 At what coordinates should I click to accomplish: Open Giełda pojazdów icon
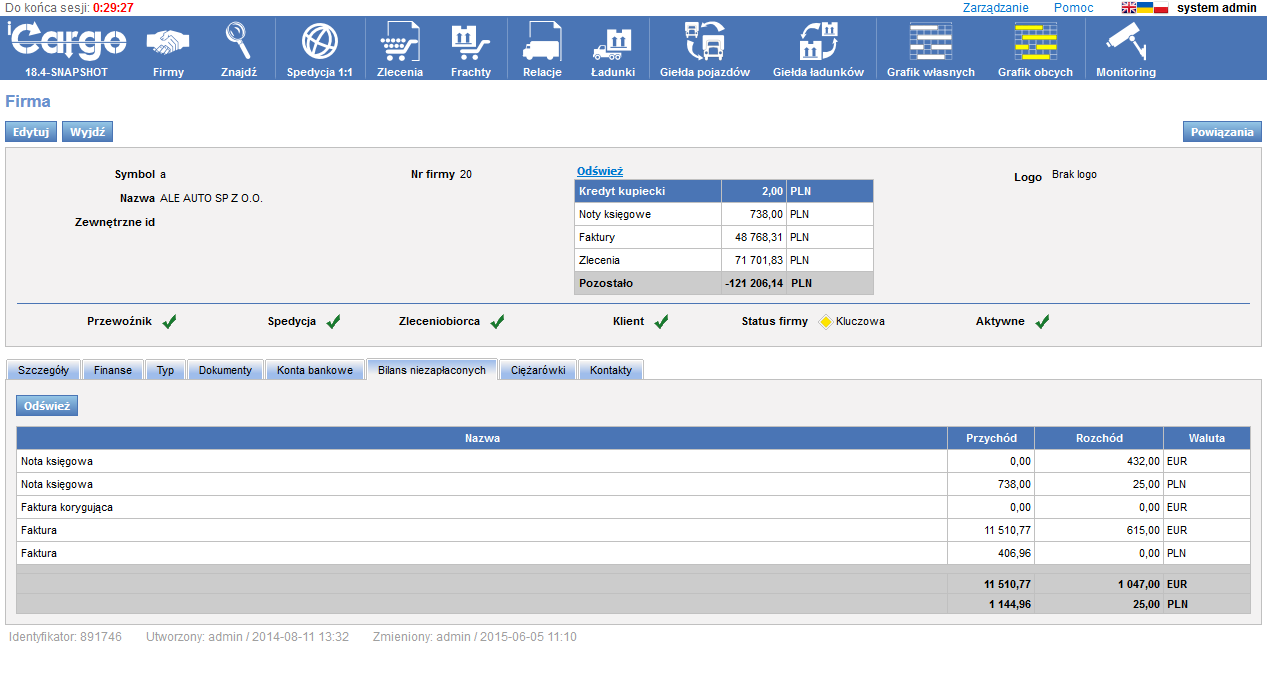tap(704, 43)
